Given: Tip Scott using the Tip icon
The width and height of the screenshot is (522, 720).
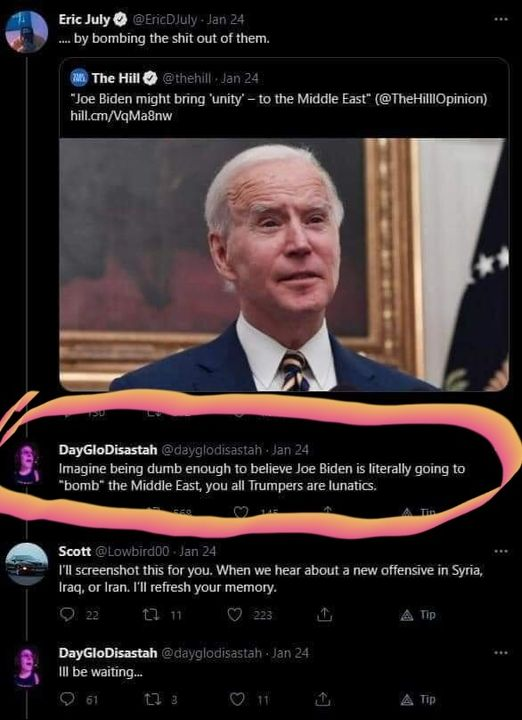Looking at the screenshot, I should pyautogui.click(x=418, y=615).
